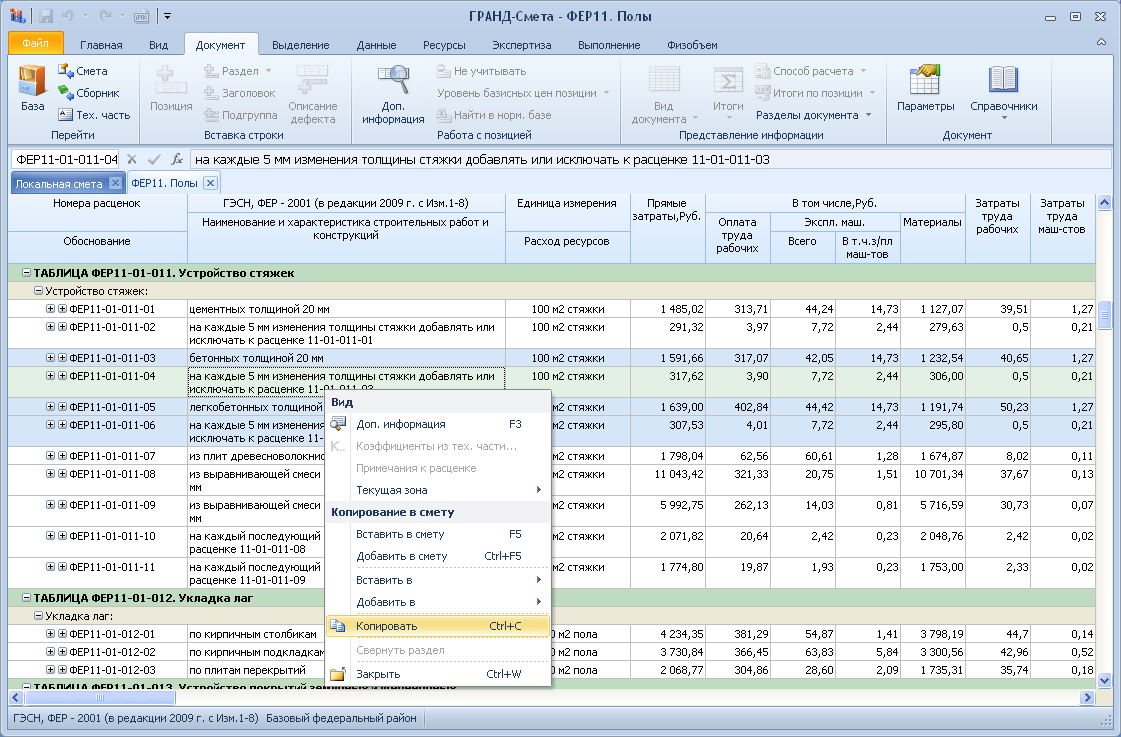Screen dimensions: 1121x737
Task: Switch to the Данные ribbon tab
Action: [x=376, y=45]
